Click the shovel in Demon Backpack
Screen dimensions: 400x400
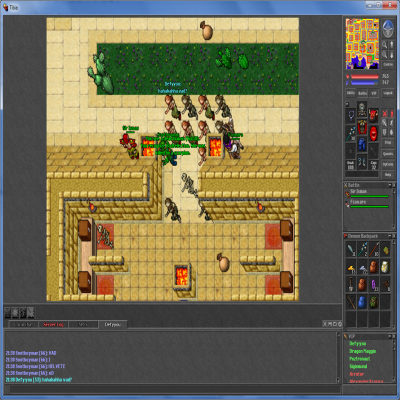351,285
